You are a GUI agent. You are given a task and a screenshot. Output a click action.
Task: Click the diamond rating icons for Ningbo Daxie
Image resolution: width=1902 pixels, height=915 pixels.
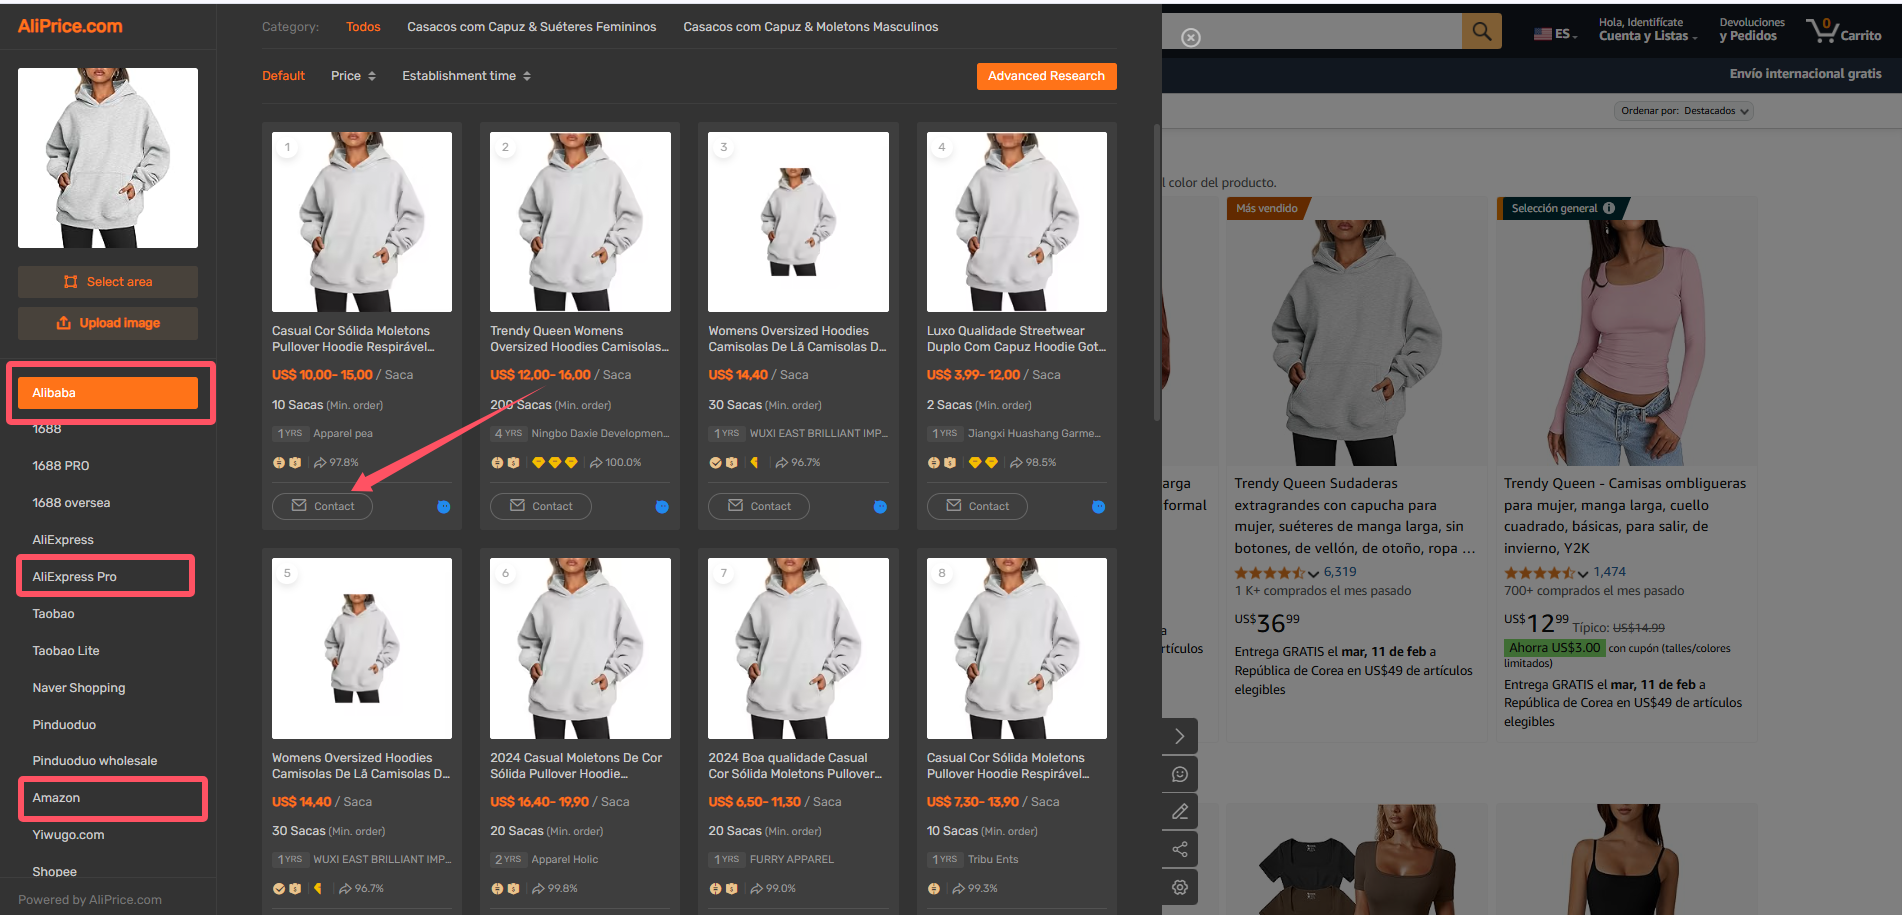tap(555, 463)
